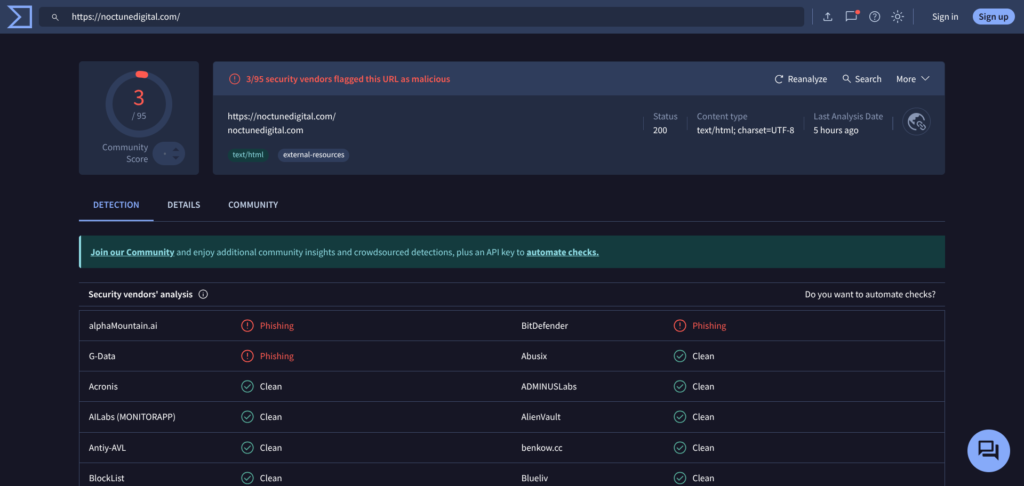Viewport: 1024px width, 486px height.
Task: Click the AILabs (MONITORAPP) Clean checkmark icon
Action: pos(247,417)
